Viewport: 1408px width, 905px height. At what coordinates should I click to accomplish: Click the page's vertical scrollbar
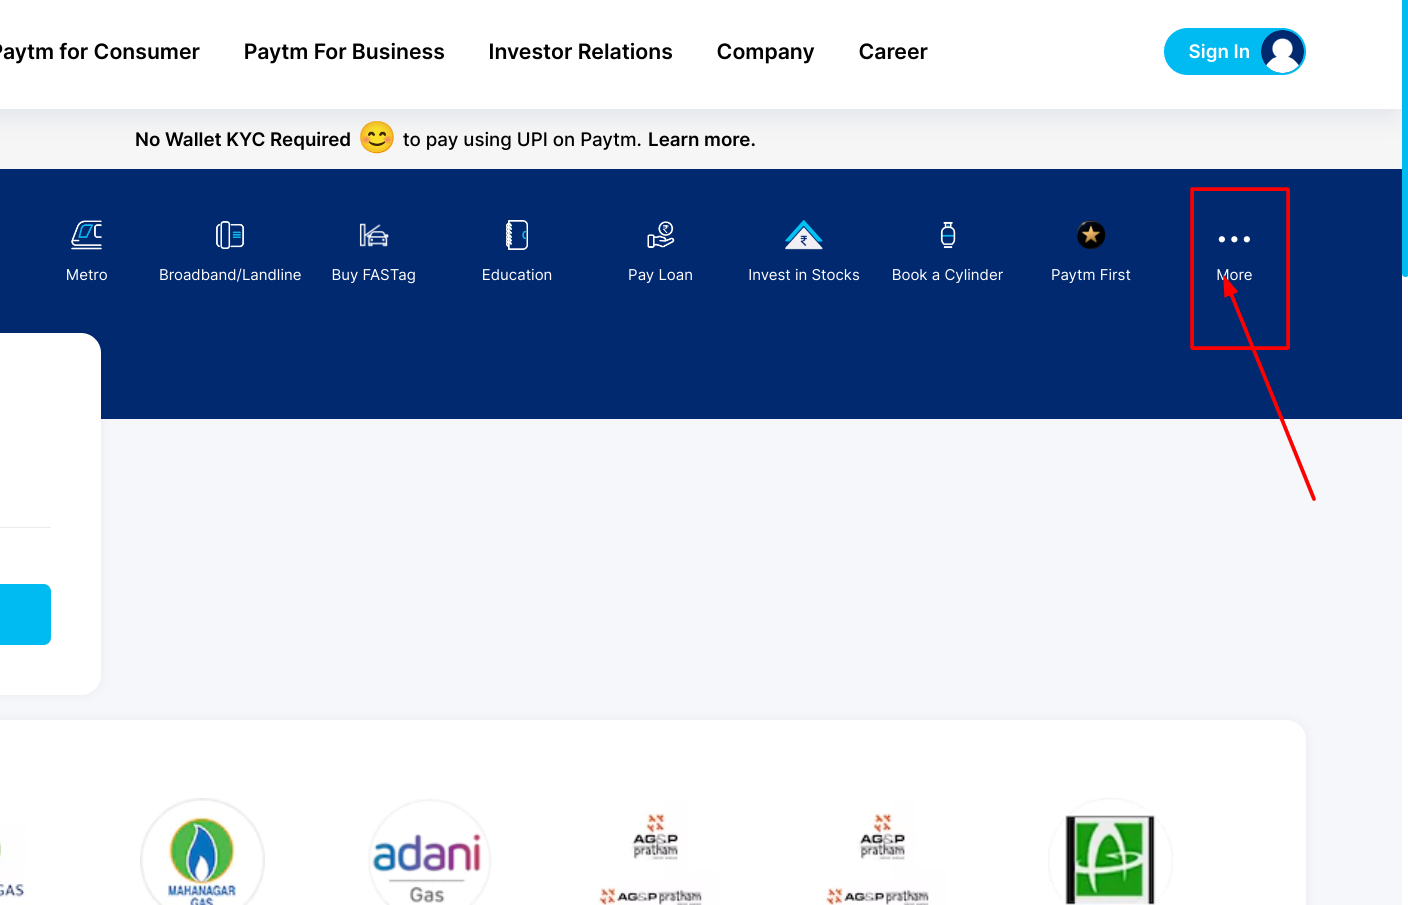point(1404,140)
